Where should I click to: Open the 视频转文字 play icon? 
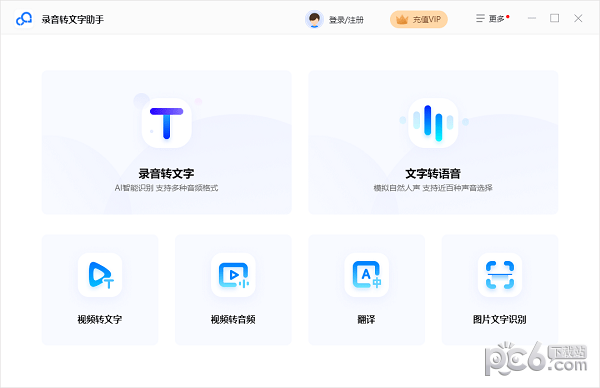coord(100,275)
